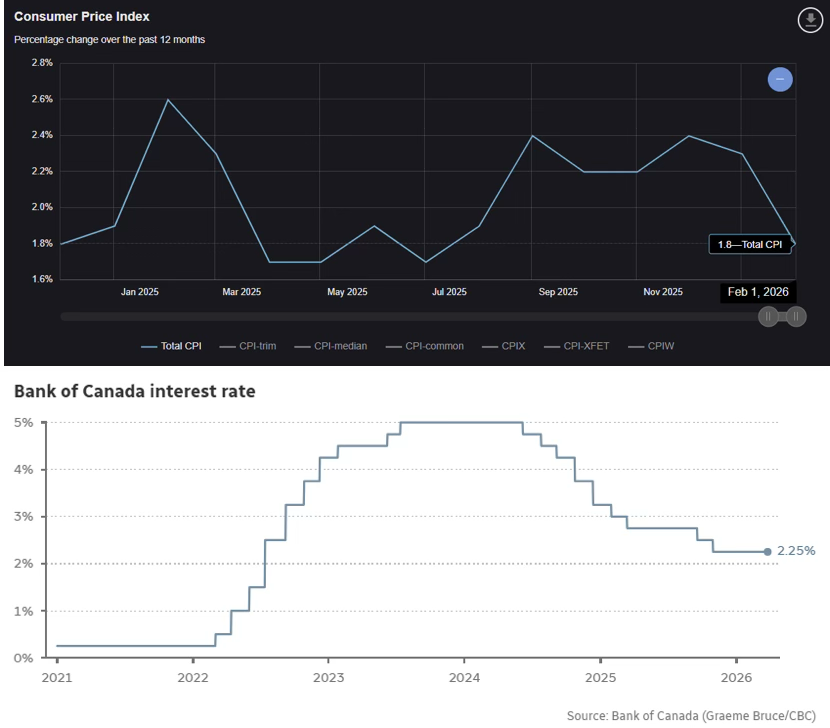830x728 pixels.
Task: Click the Source: Bank of Canada credit text
Action: [691, 716]
